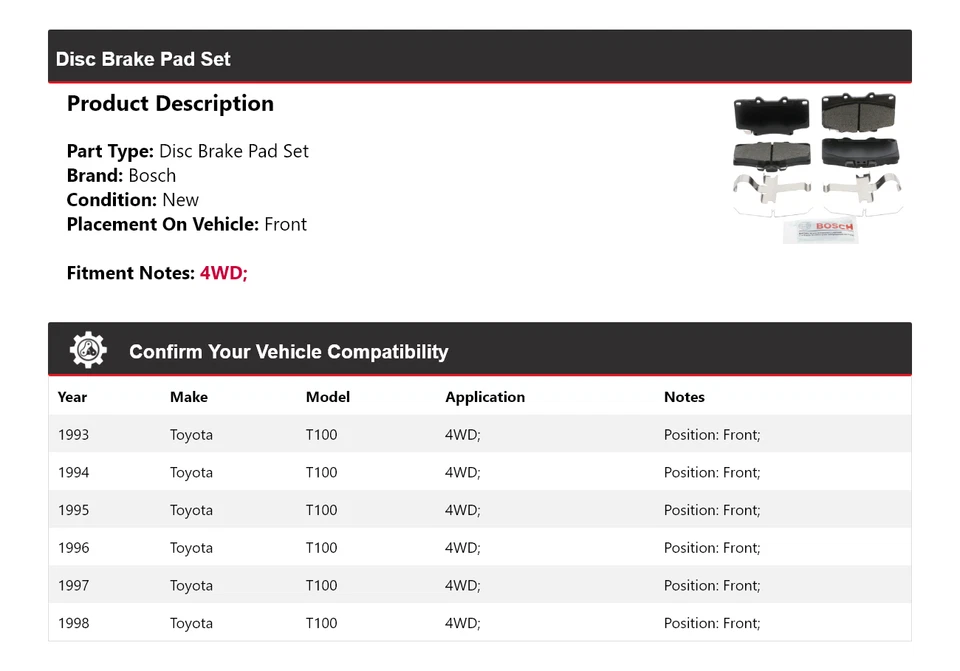Click the 1995 row's Toyota cell
The height and width of the screenshot is (671, 960).
191,510
